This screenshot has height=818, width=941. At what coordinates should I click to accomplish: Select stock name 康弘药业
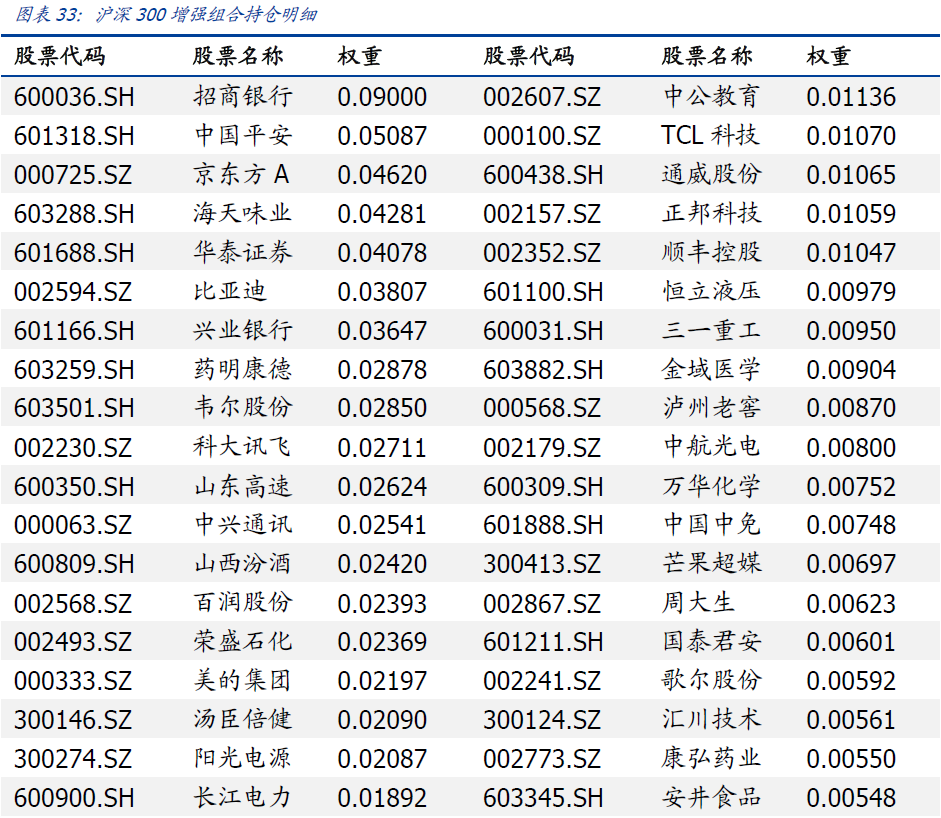pyautogui.click(x=712, y=759)
